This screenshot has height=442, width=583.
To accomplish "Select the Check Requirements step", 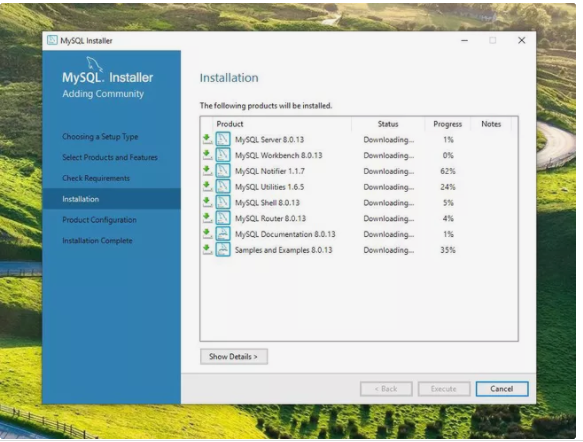I will tap(96, 178).
